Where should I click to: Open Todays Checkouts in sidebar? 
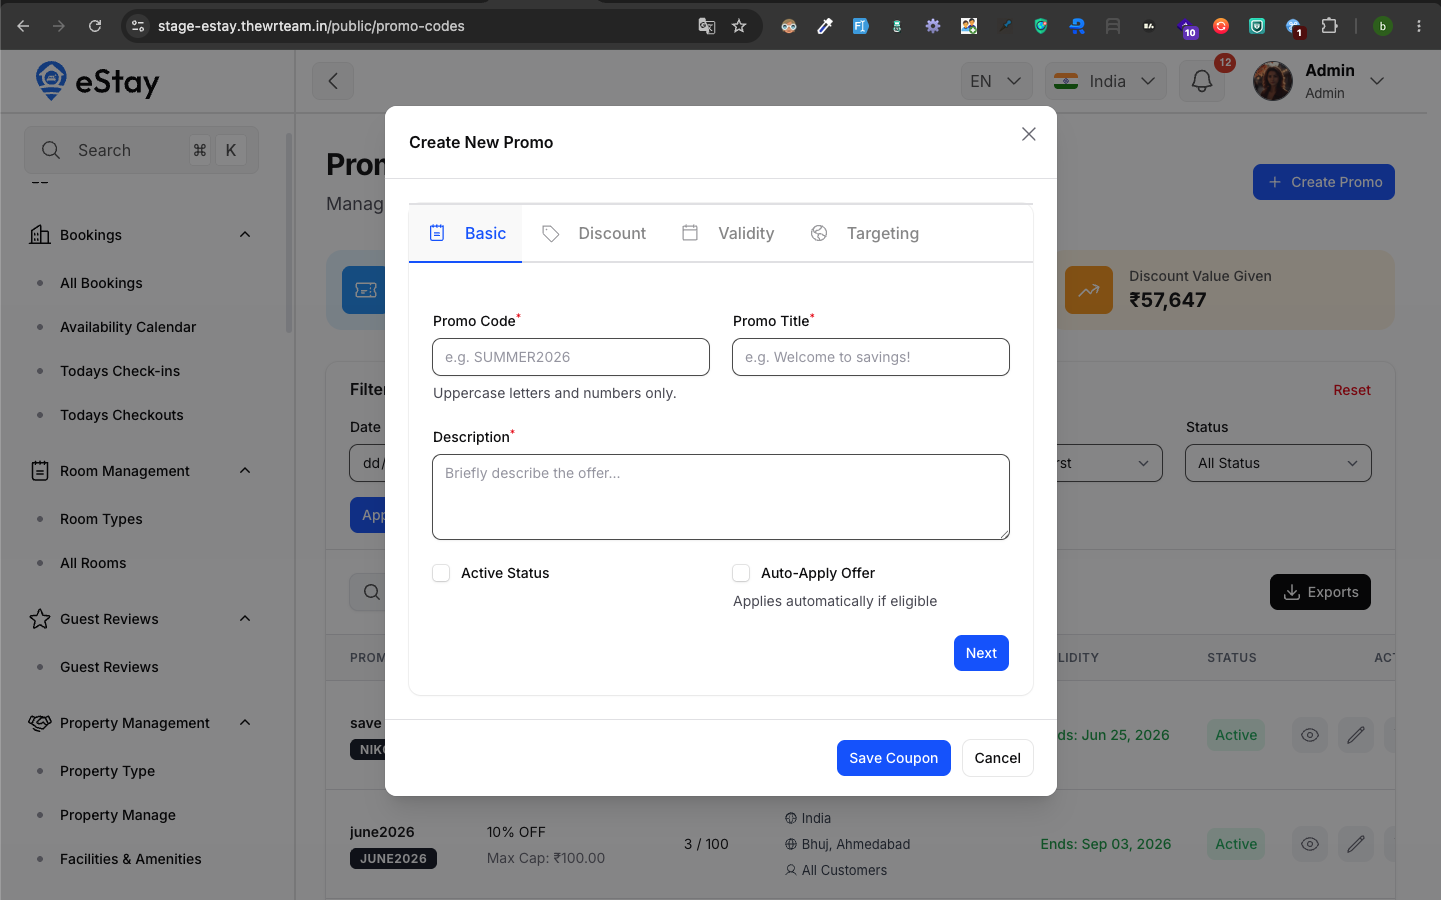pyautogui.click(x=121, y=415)
